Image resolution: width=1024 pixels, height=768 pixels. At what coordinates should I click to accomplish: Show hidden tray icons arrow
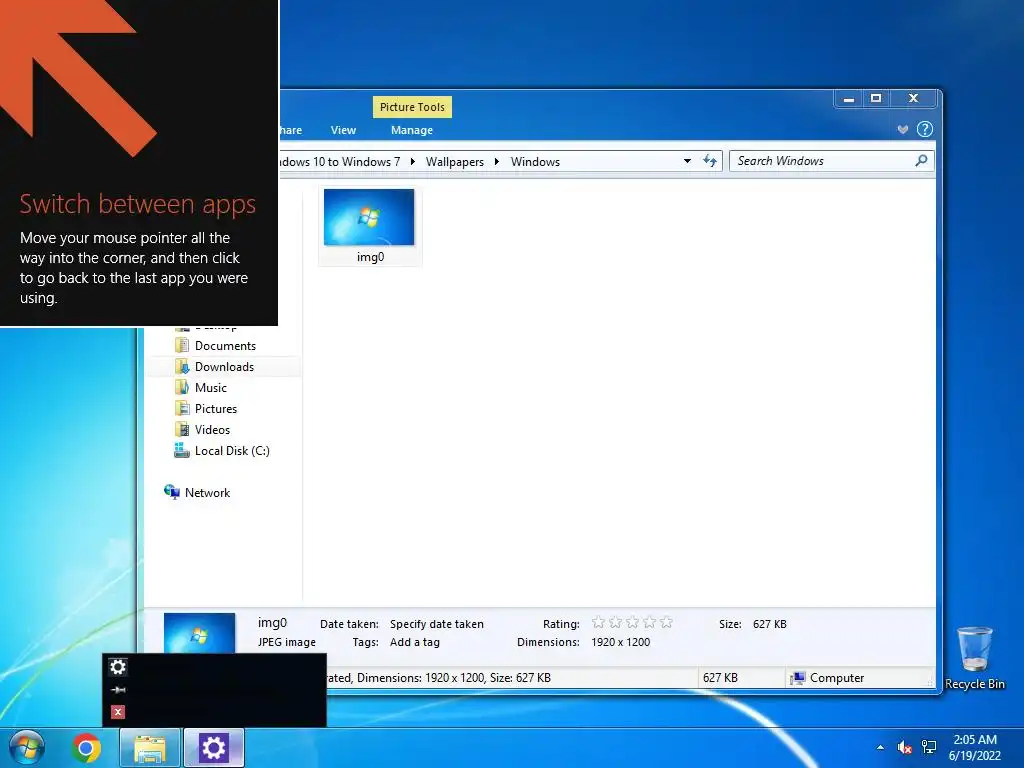click(x=880, y=747)
